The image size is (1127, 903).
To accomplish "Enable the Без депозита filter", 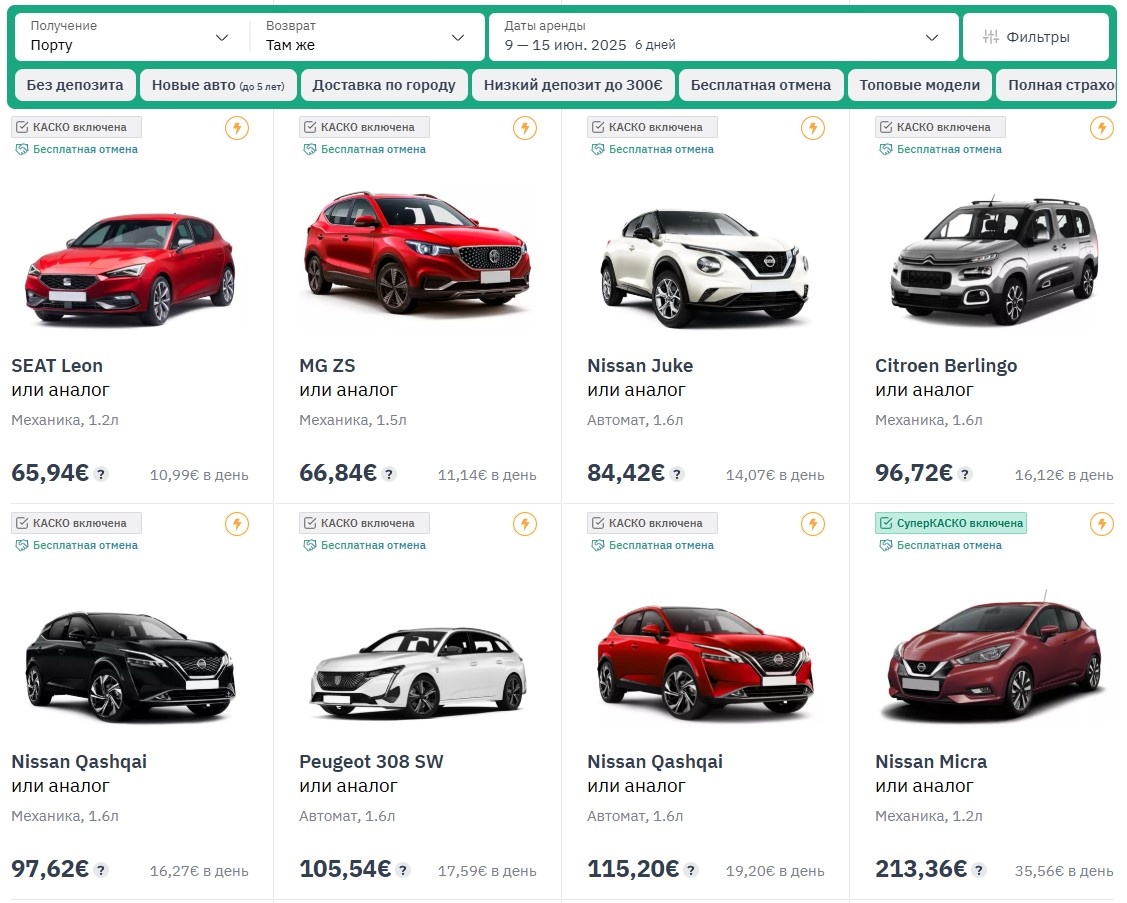I will [74, 85].
